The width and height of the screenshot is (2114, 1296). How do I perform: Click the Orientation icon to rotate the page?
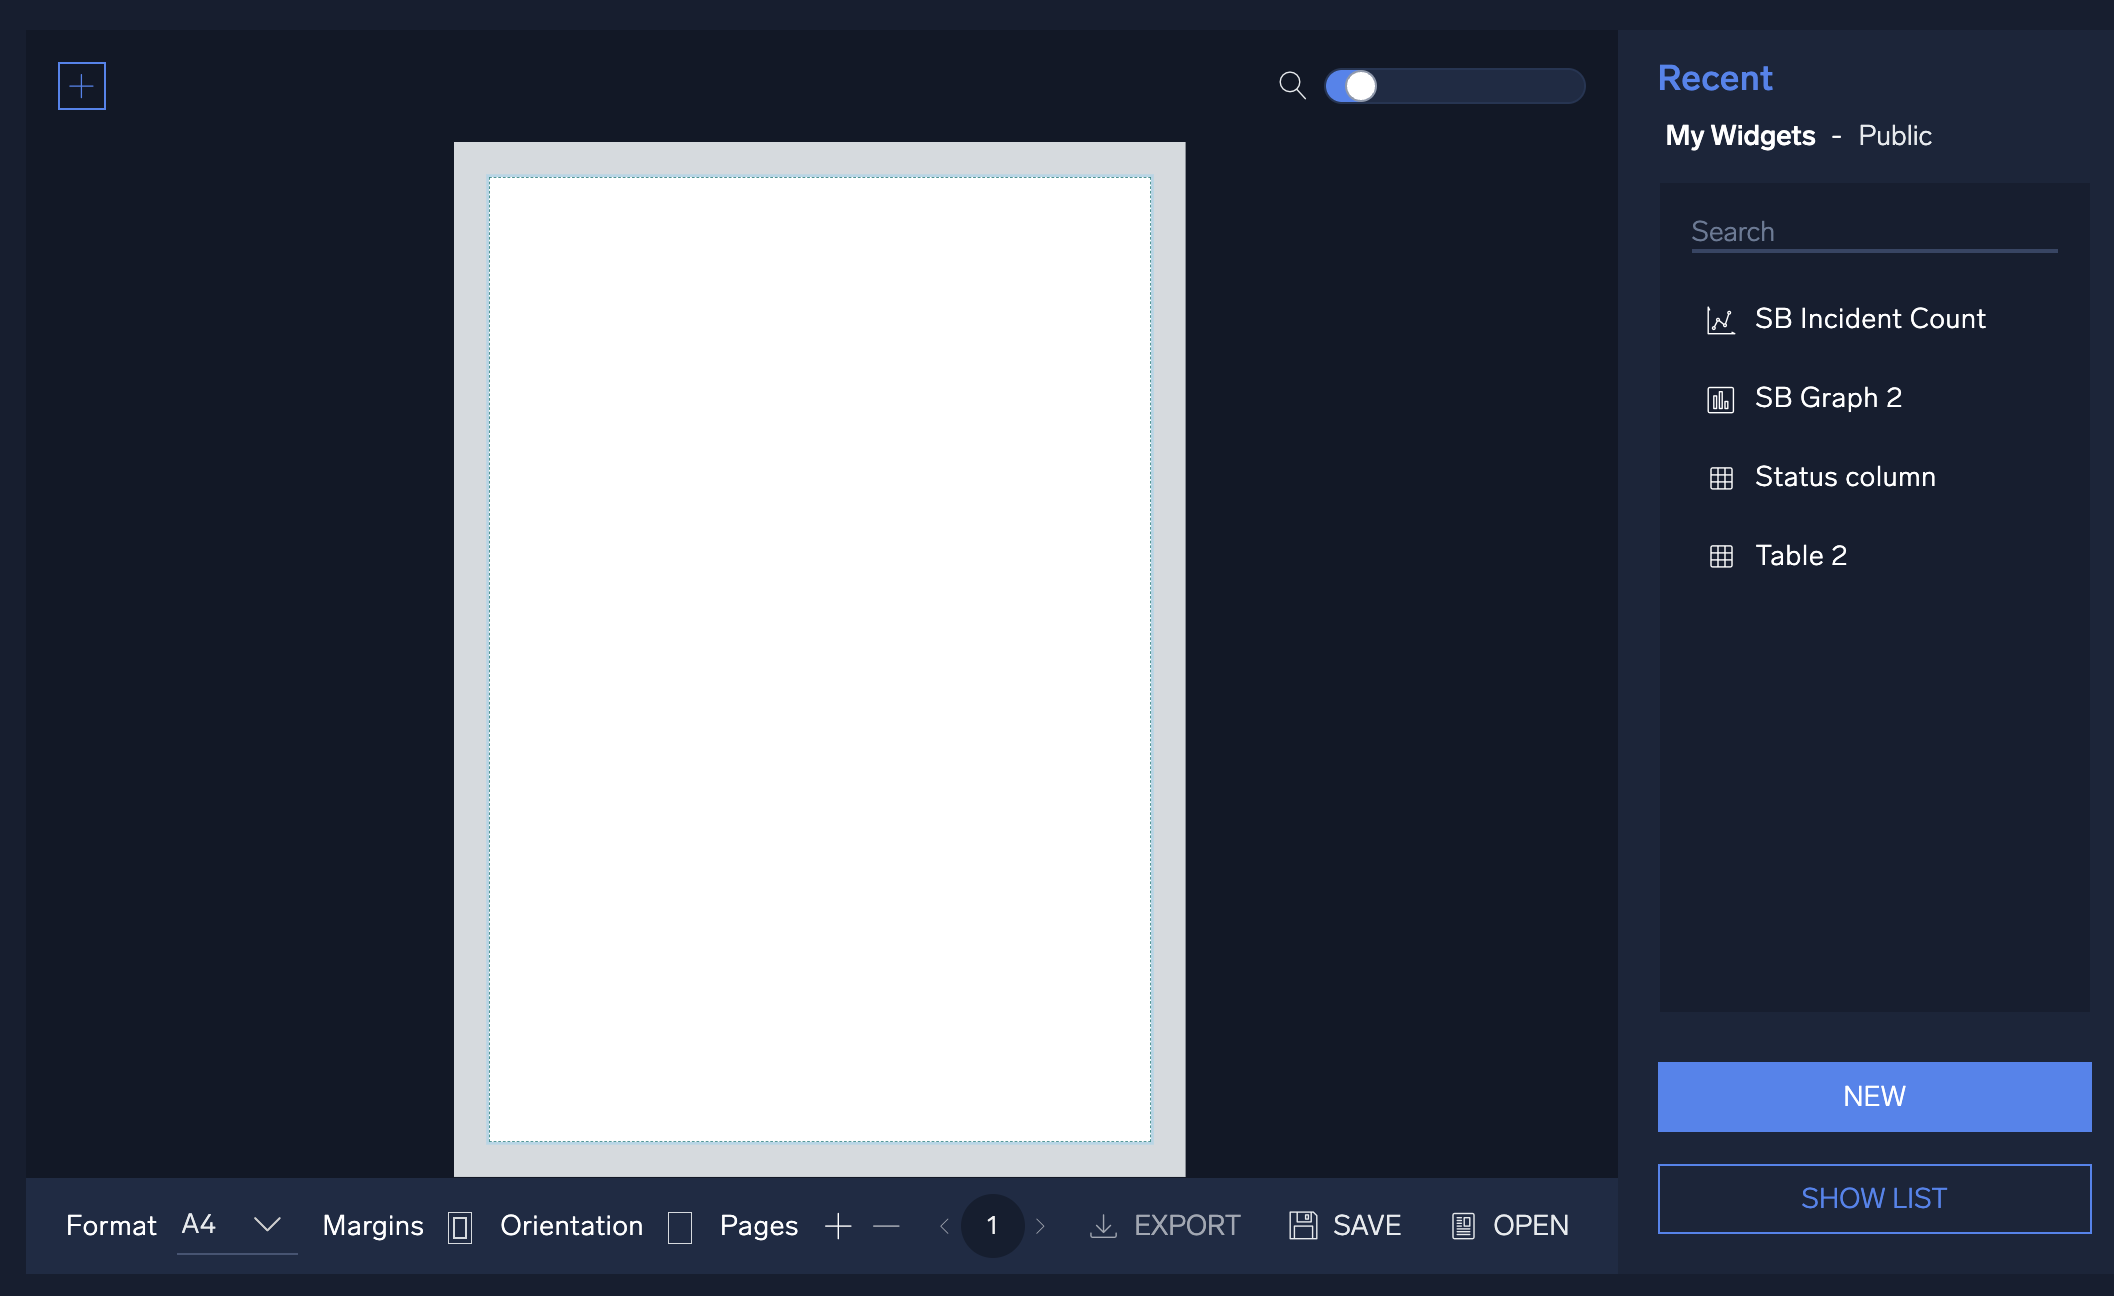(680, 1226)
